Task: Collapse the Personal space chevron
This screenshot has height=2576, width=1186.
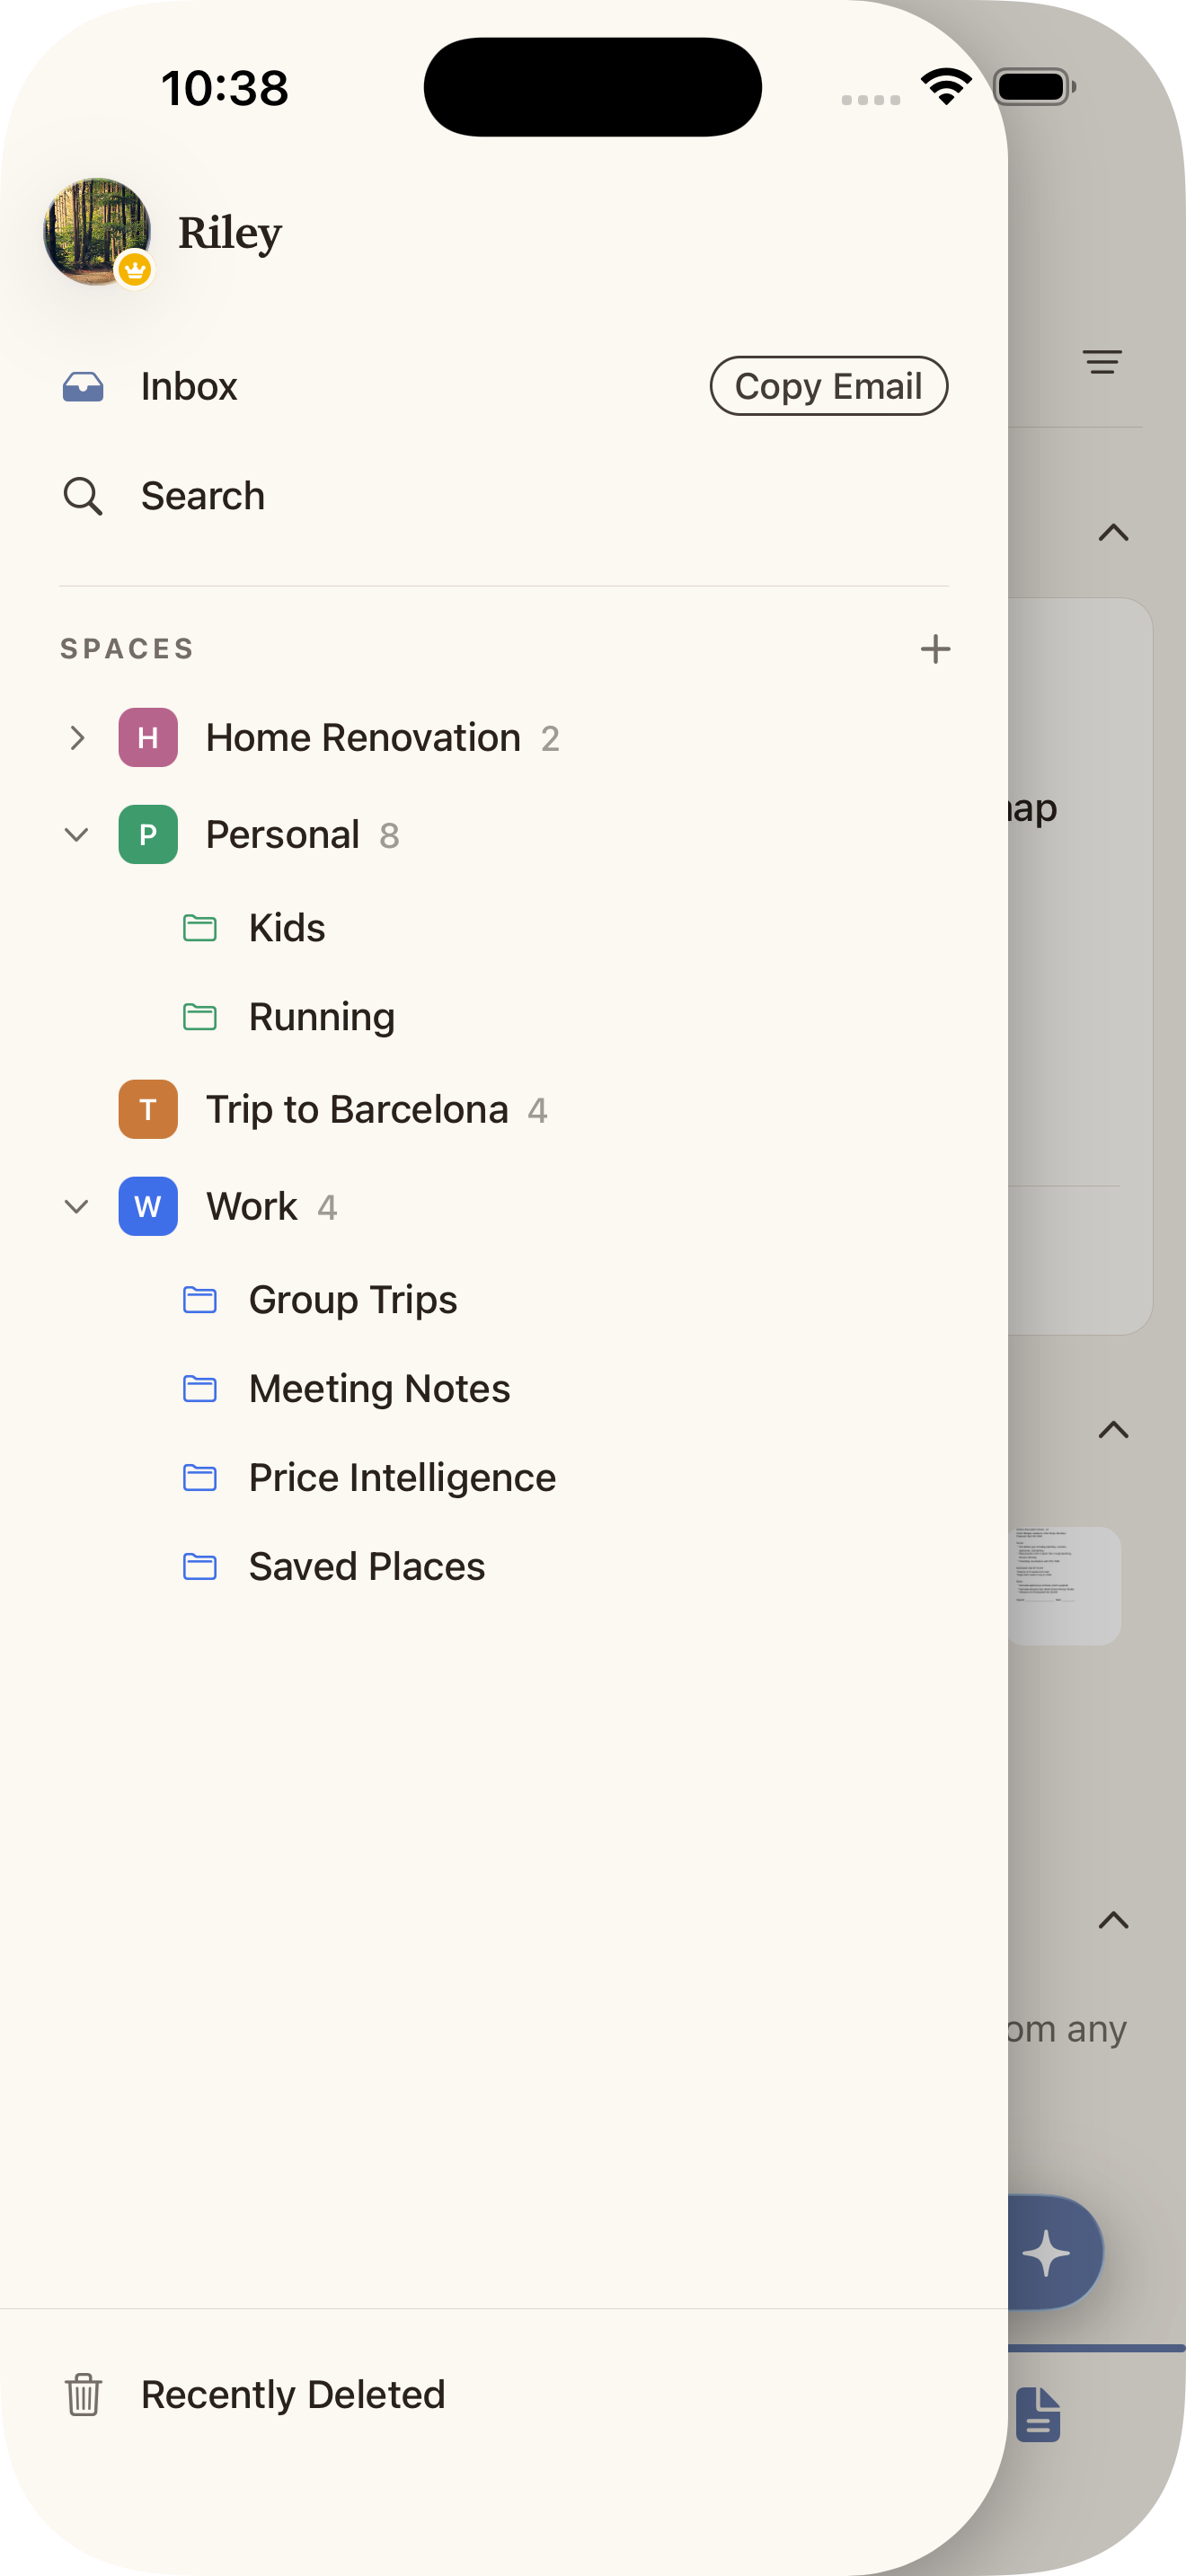Action: point(77,835)
